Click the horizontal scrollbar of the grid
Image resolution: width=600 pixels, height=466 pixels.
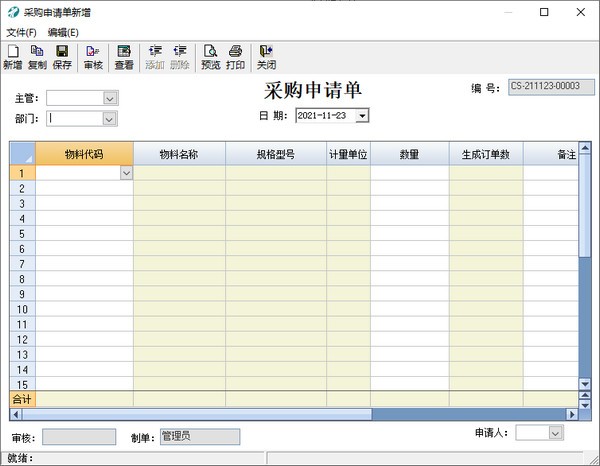[x=200, y=414]
